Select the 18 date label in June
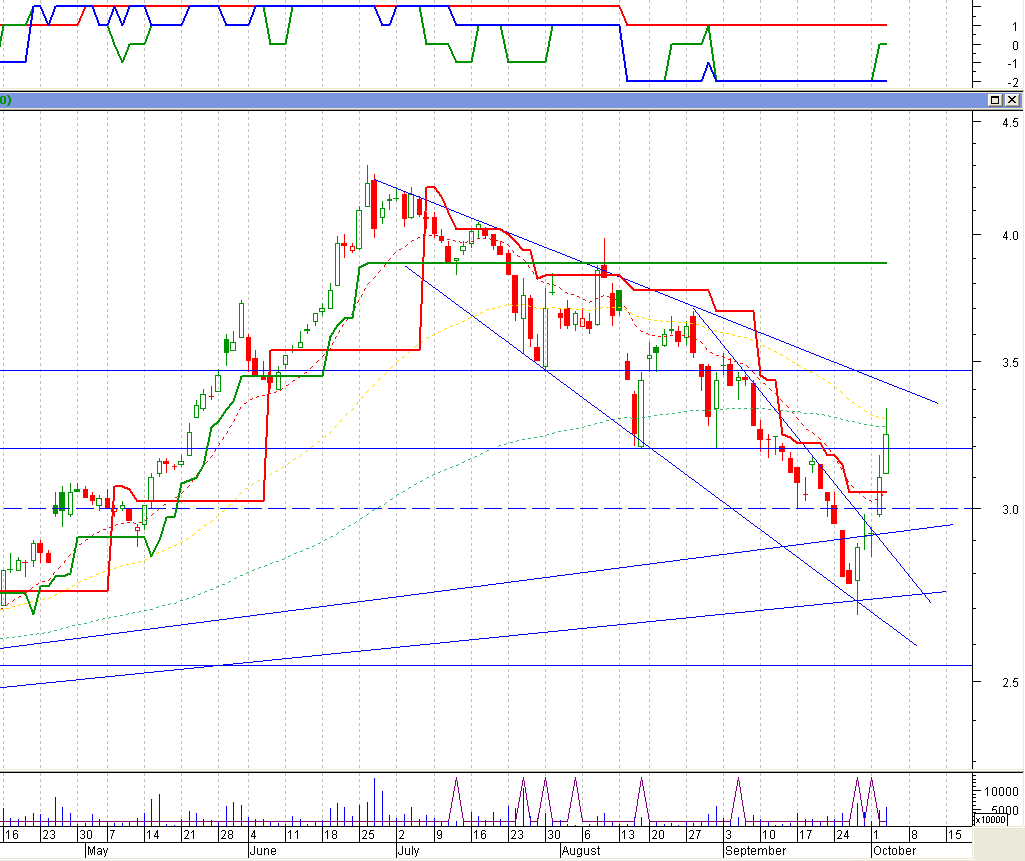 tap(331, 835)
